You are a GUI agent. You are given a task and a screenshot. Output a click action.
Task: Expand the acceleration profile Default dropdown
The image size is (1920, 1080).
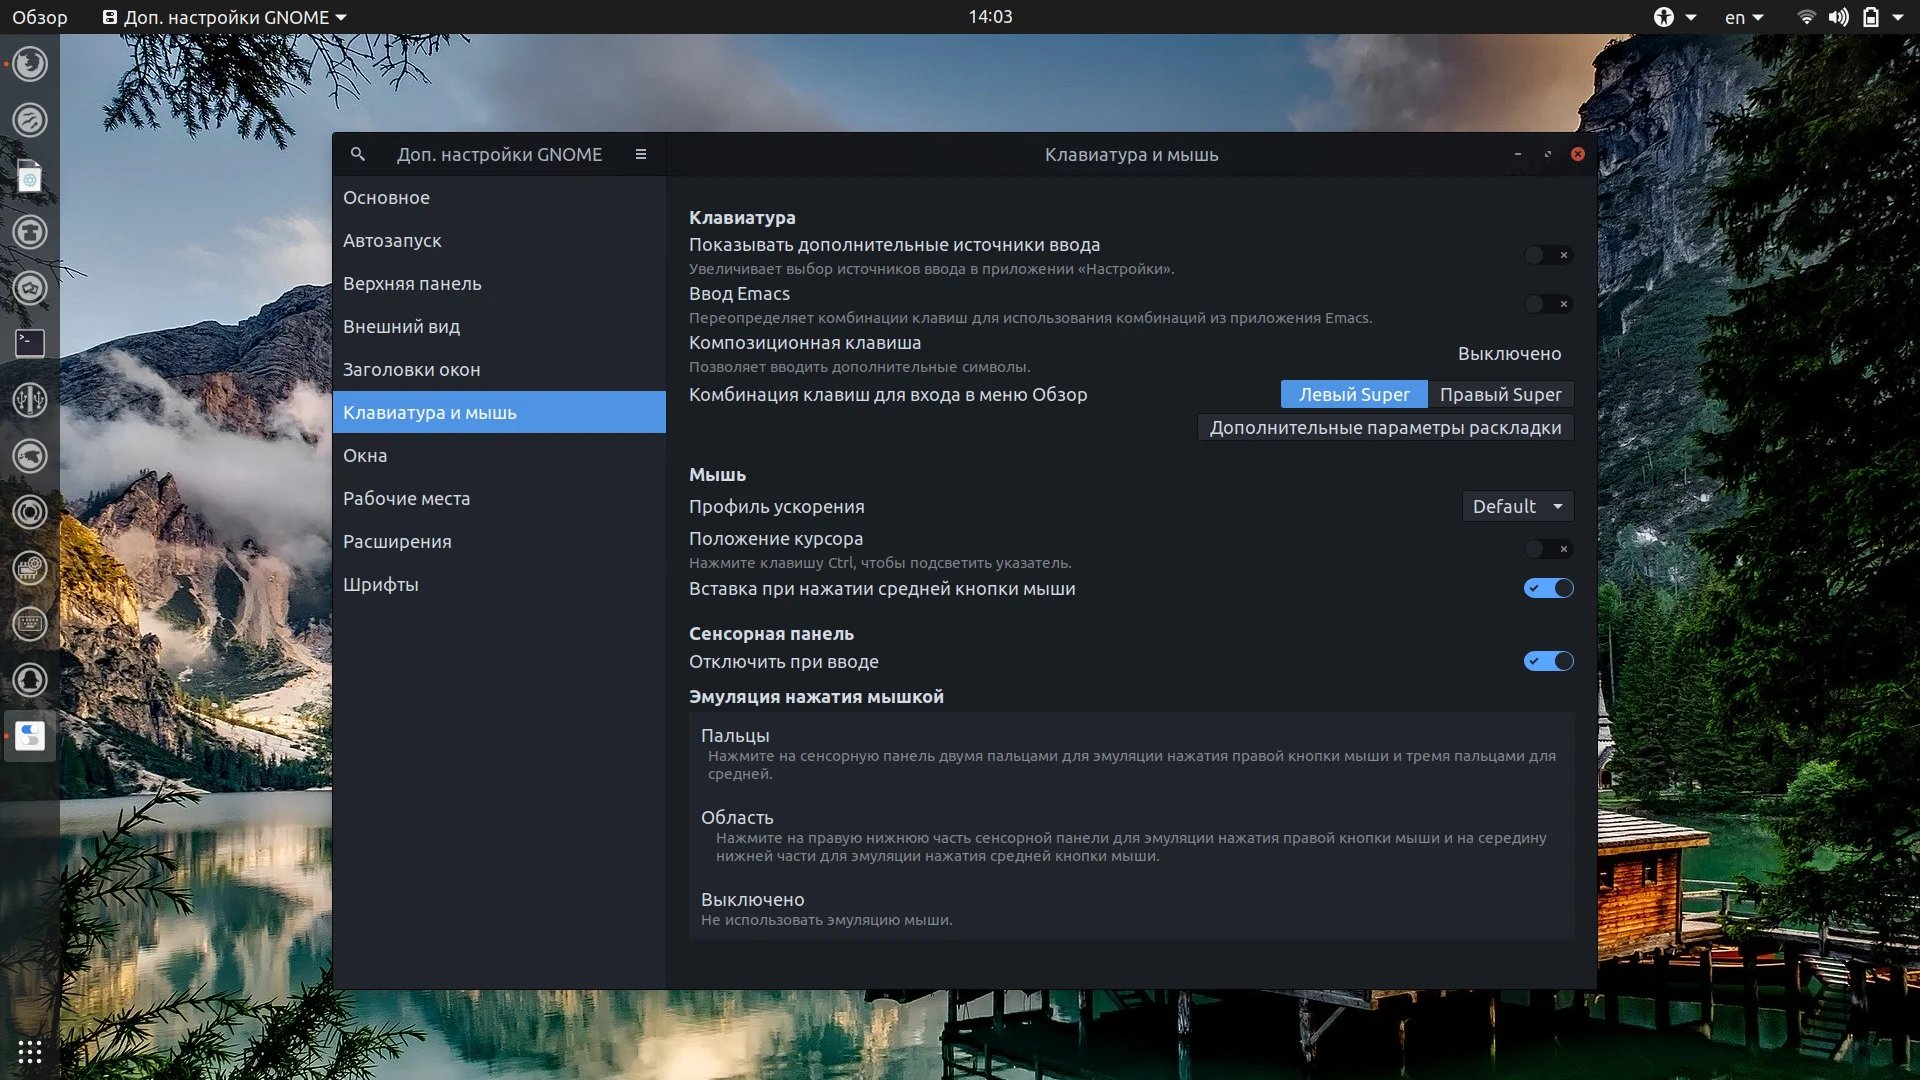1517,506
